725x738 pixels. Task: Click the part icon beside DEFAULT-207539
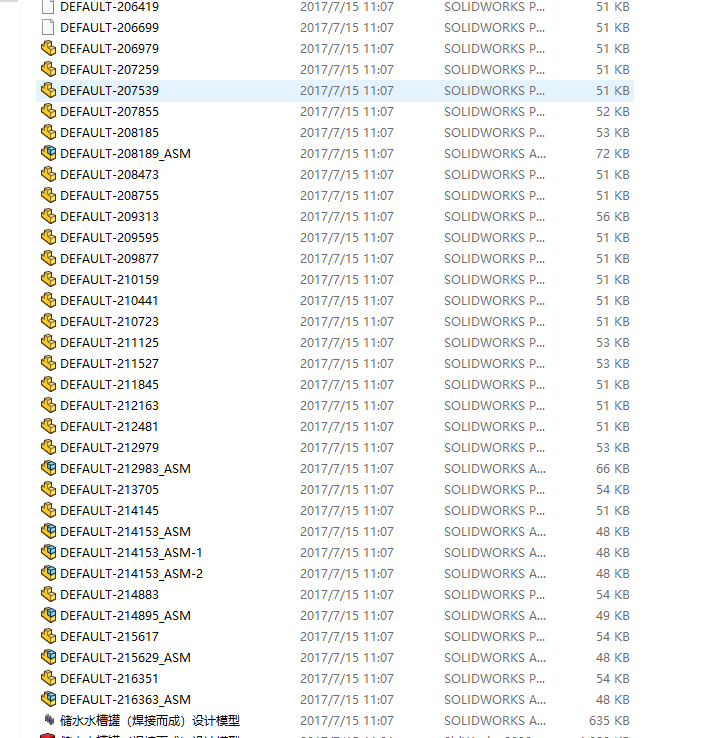[48, 90]
